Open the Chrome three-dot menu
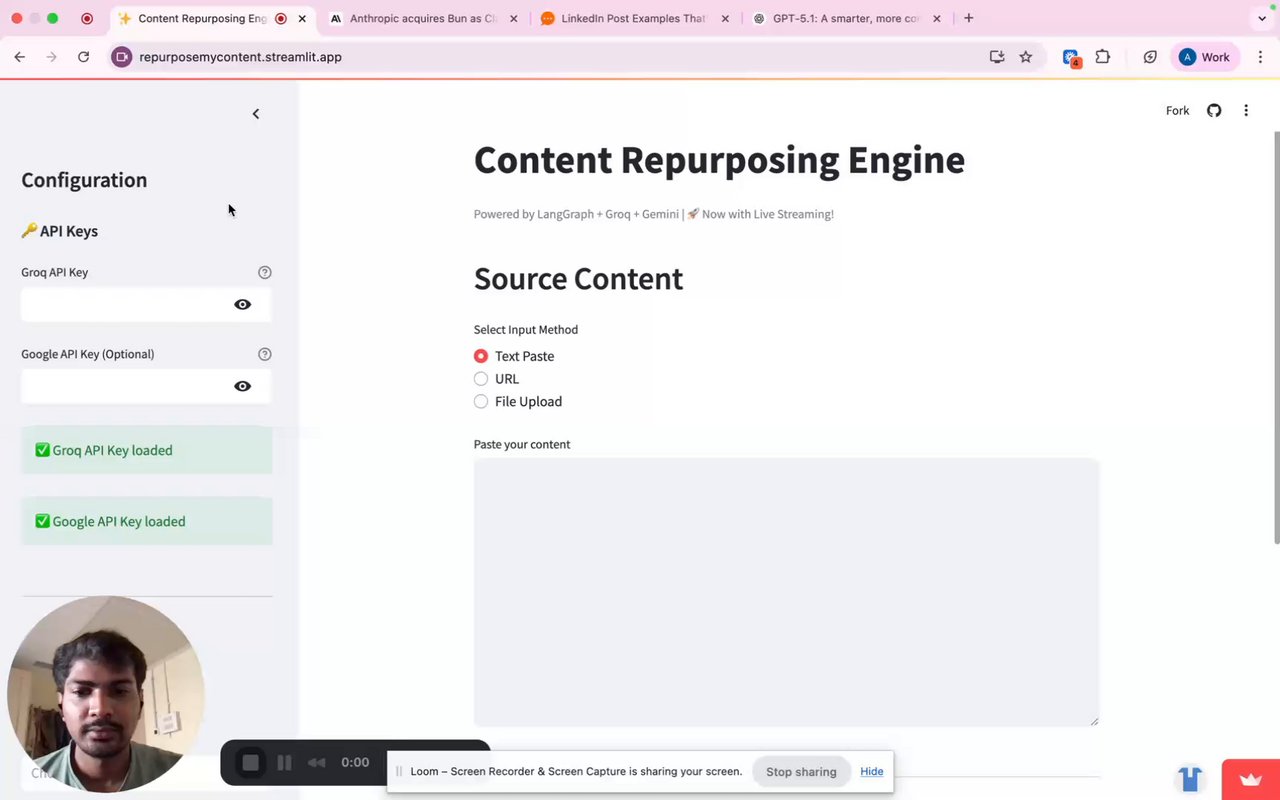Image resolution: width=1280 pixels, height=800 pixels. pyautogui.click(x=1260, y=57)
